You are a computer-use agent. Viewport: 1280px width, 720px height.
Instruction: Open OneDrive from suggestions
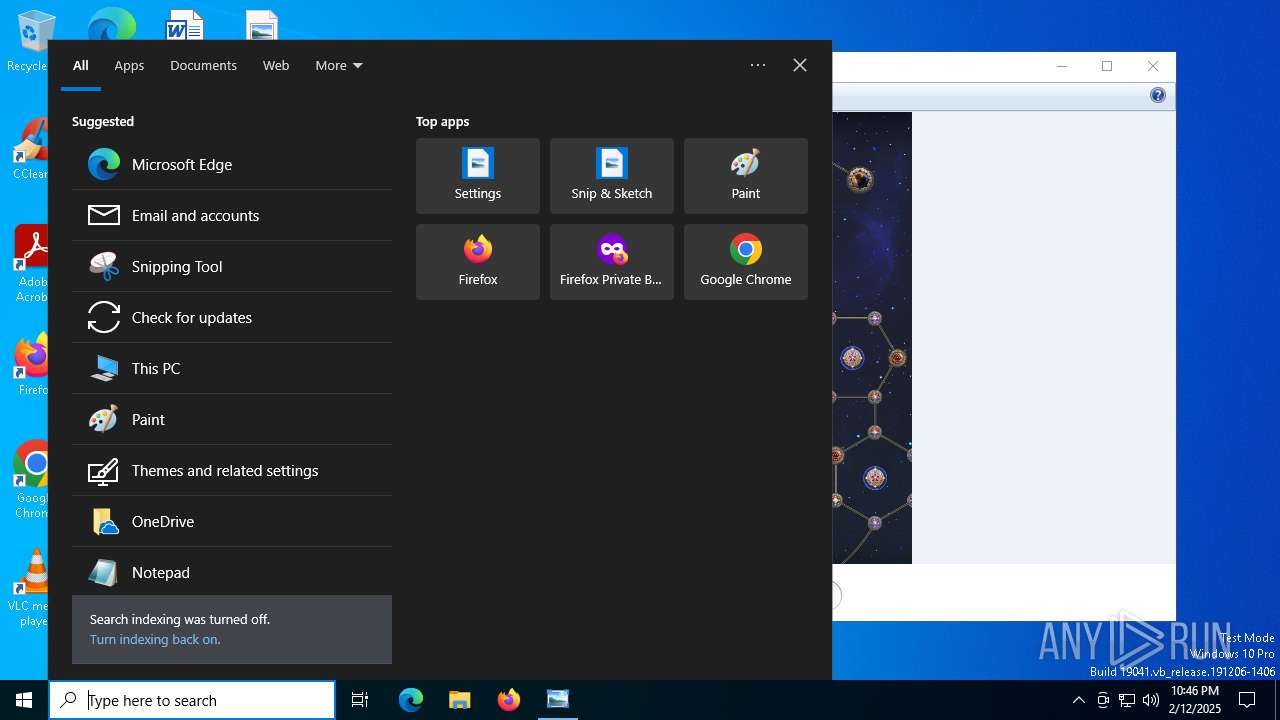click(x=232, y=521)
